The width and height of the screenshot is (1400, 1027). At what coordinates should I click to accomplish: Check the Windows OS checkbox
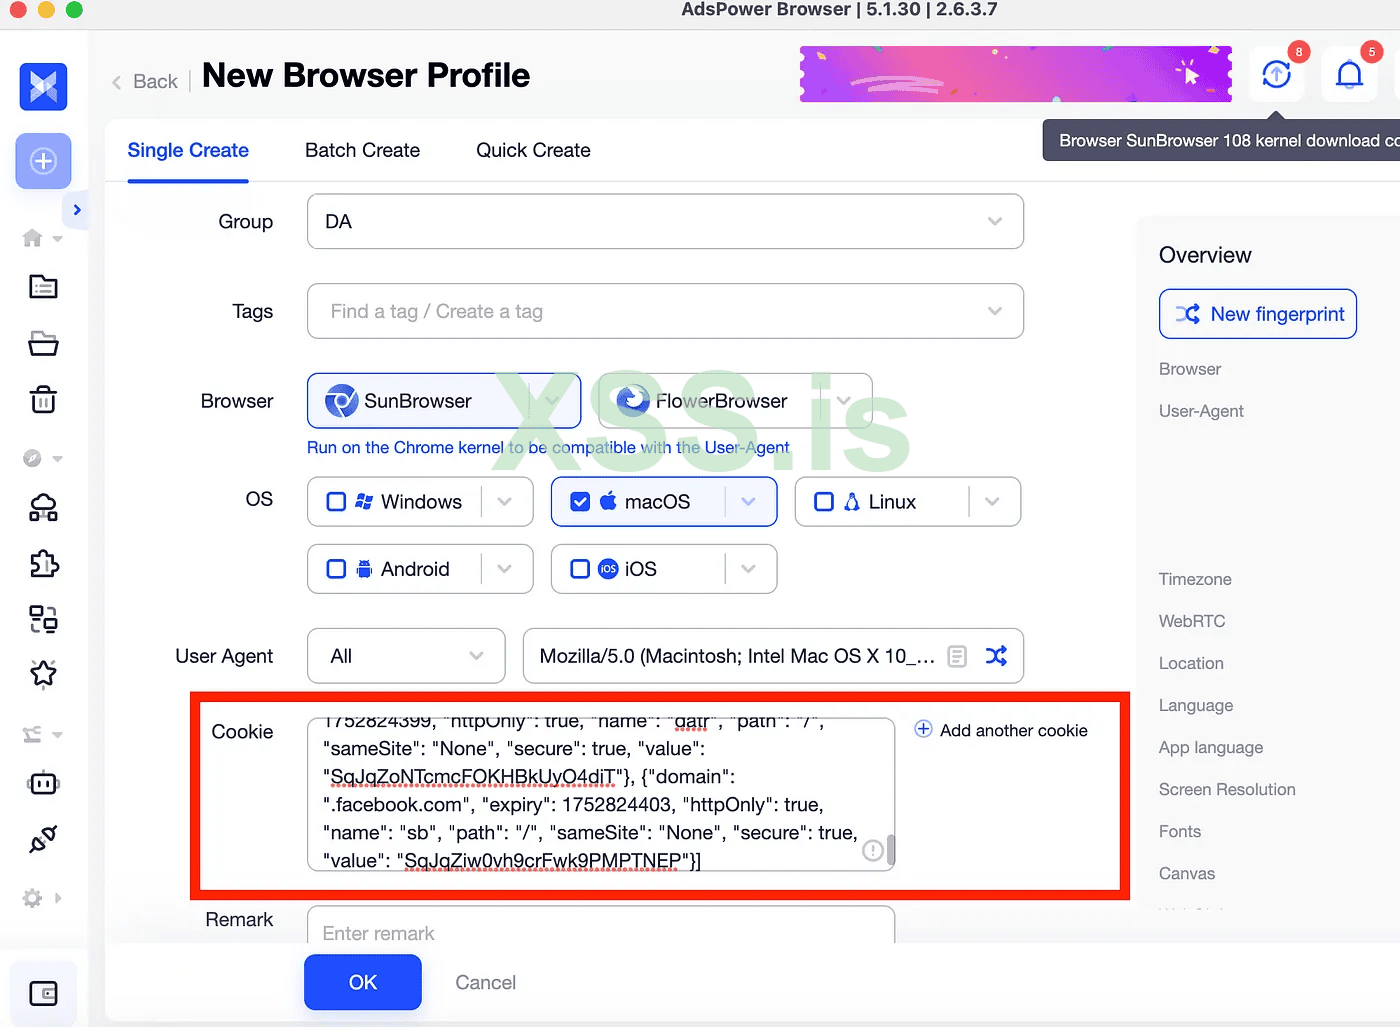337,501
